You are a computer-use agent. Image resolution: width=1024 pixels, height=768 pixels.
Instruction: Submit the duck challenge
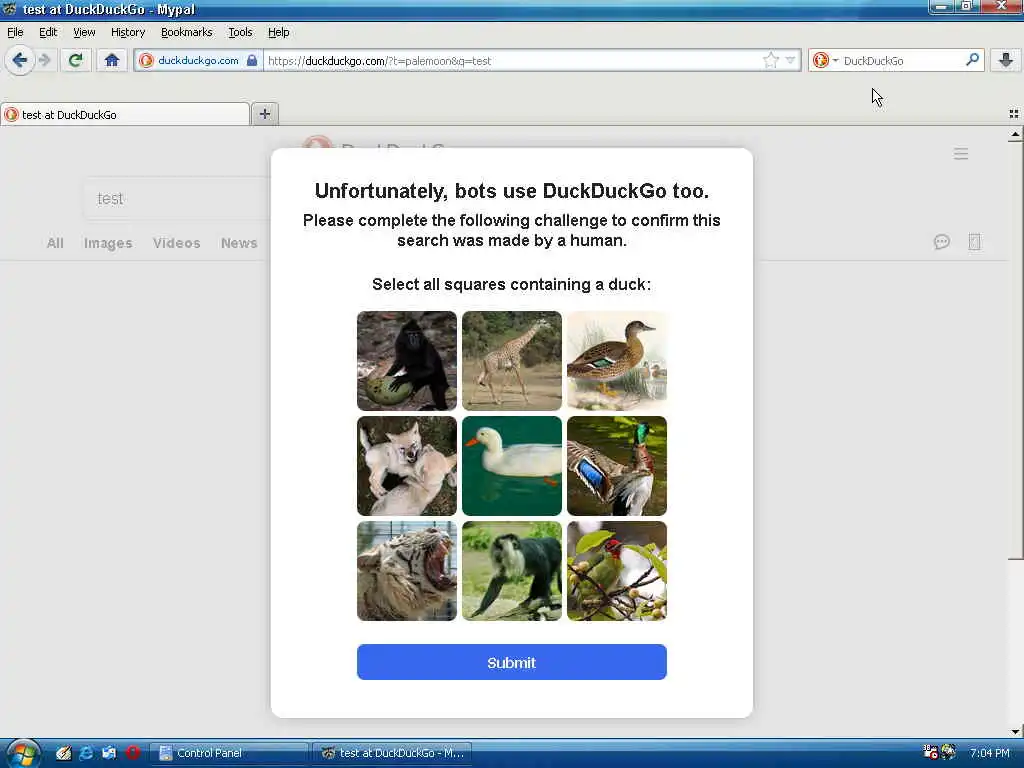[x=512, y=662]
